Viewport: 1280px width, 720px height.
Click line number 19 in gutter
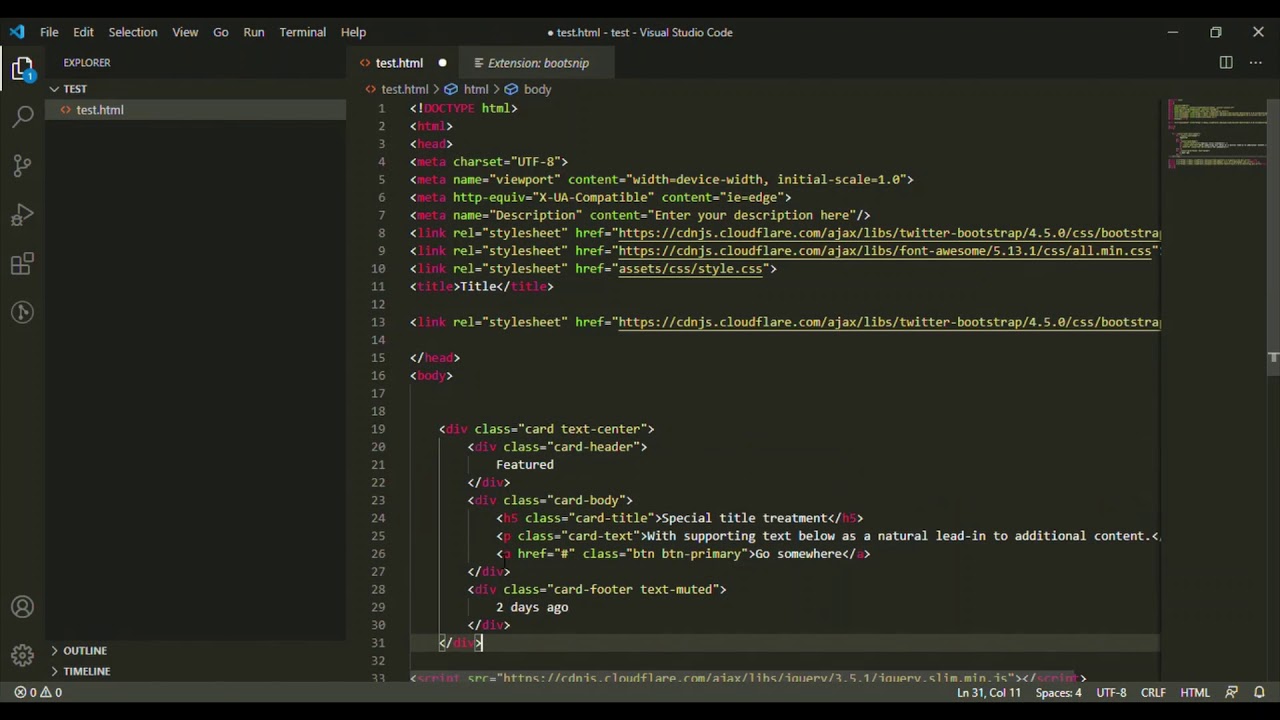(x=378, y=429)
